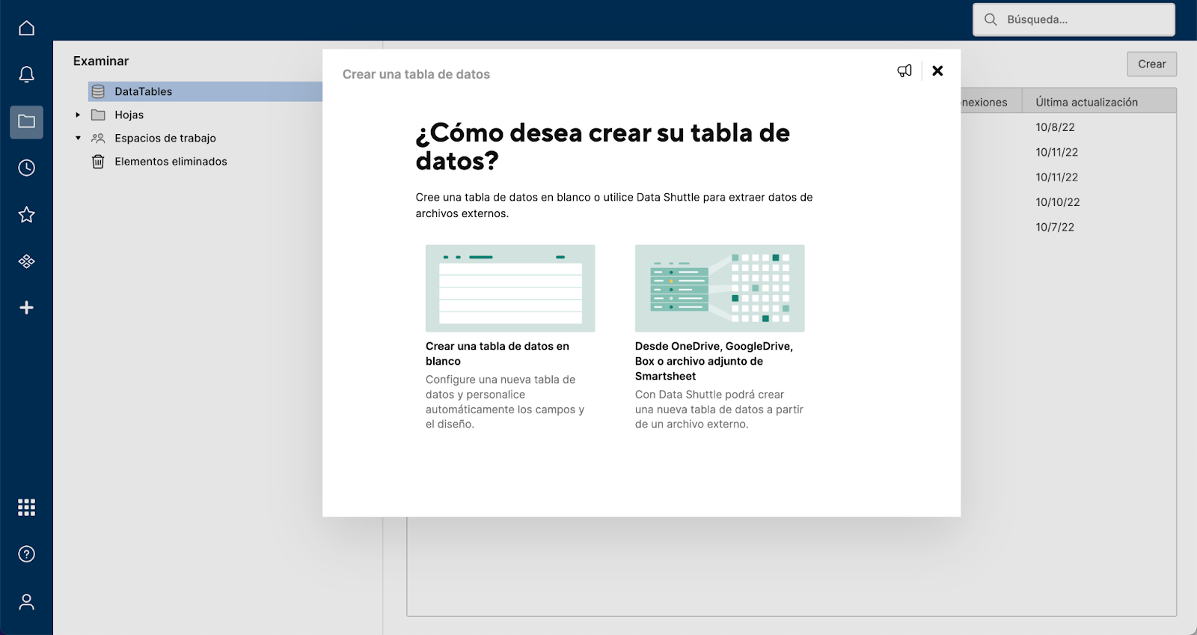Open the Account person icon
This screenshot has height=635, width=1197.
(x=26, y=601)
